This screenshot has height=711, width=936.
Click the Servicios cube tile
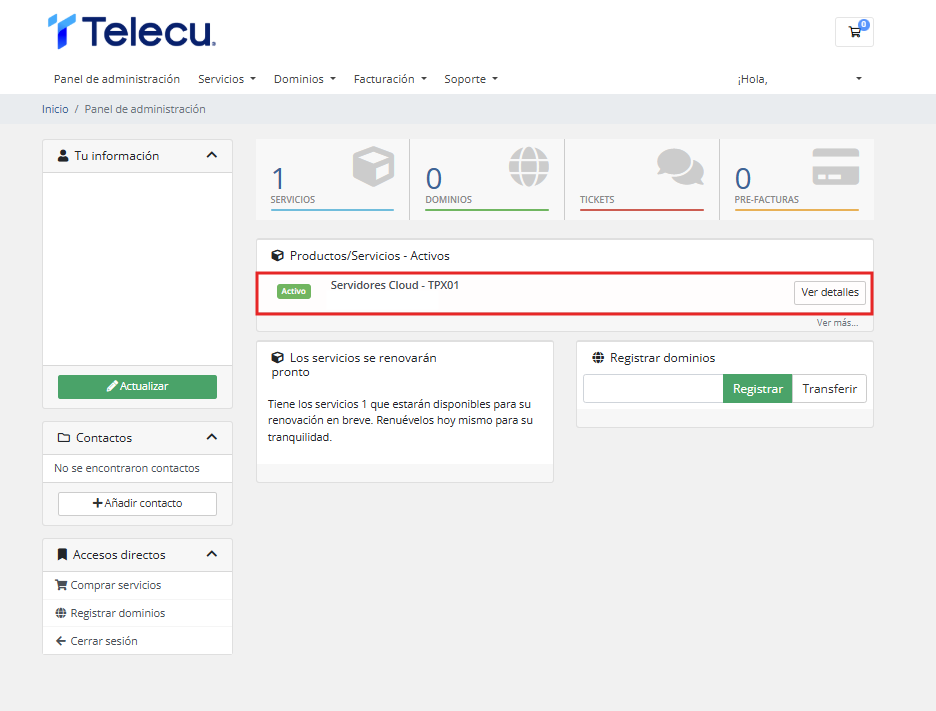(332, 179)
